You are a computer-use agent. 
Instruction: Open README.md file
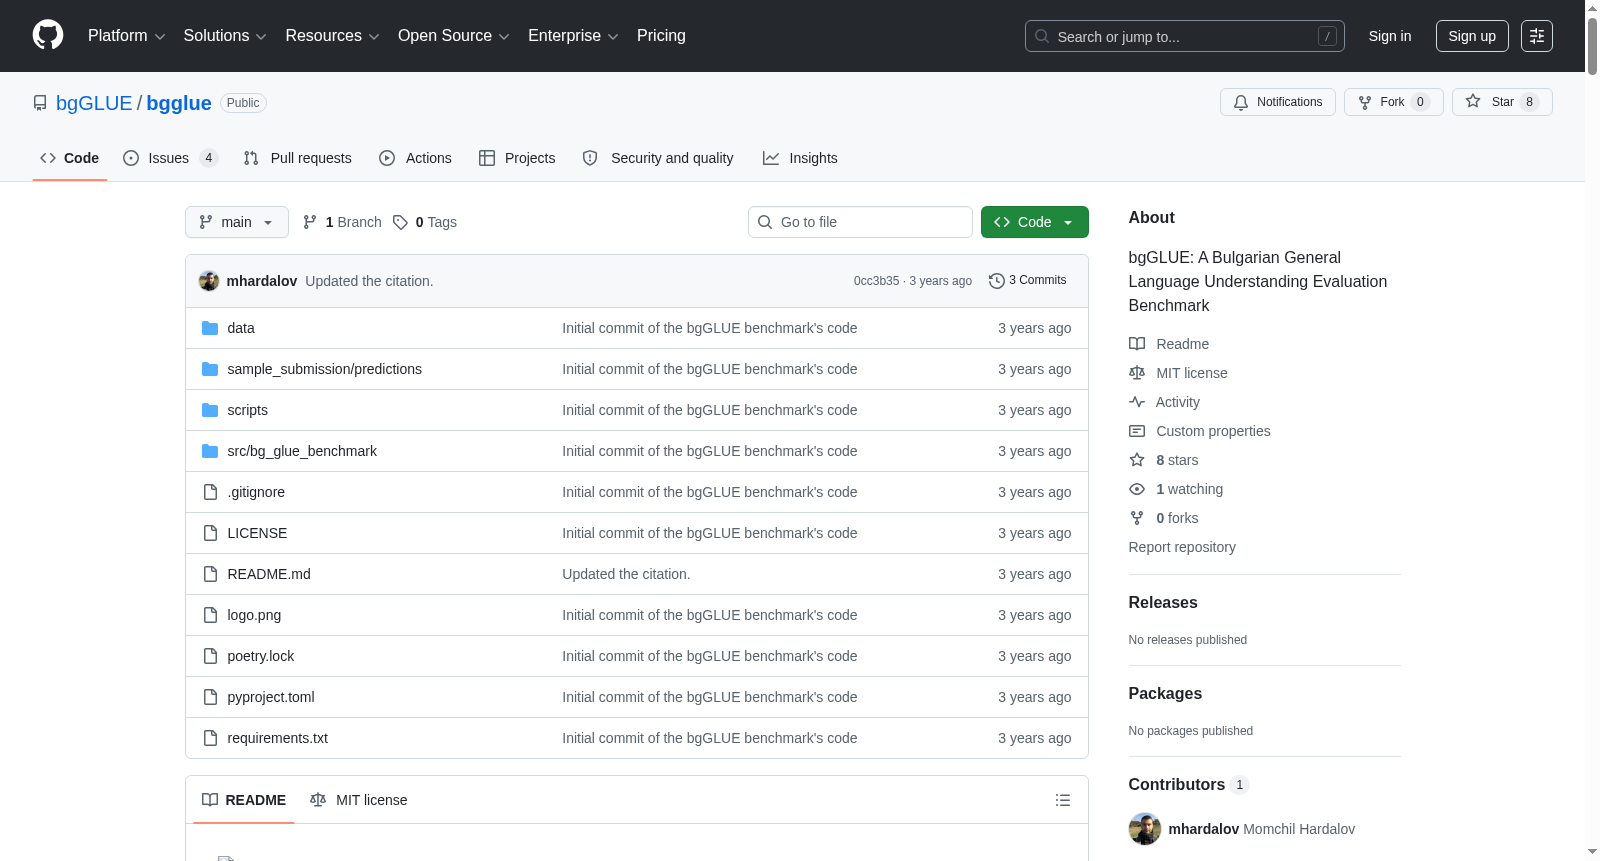coord(269,574)
